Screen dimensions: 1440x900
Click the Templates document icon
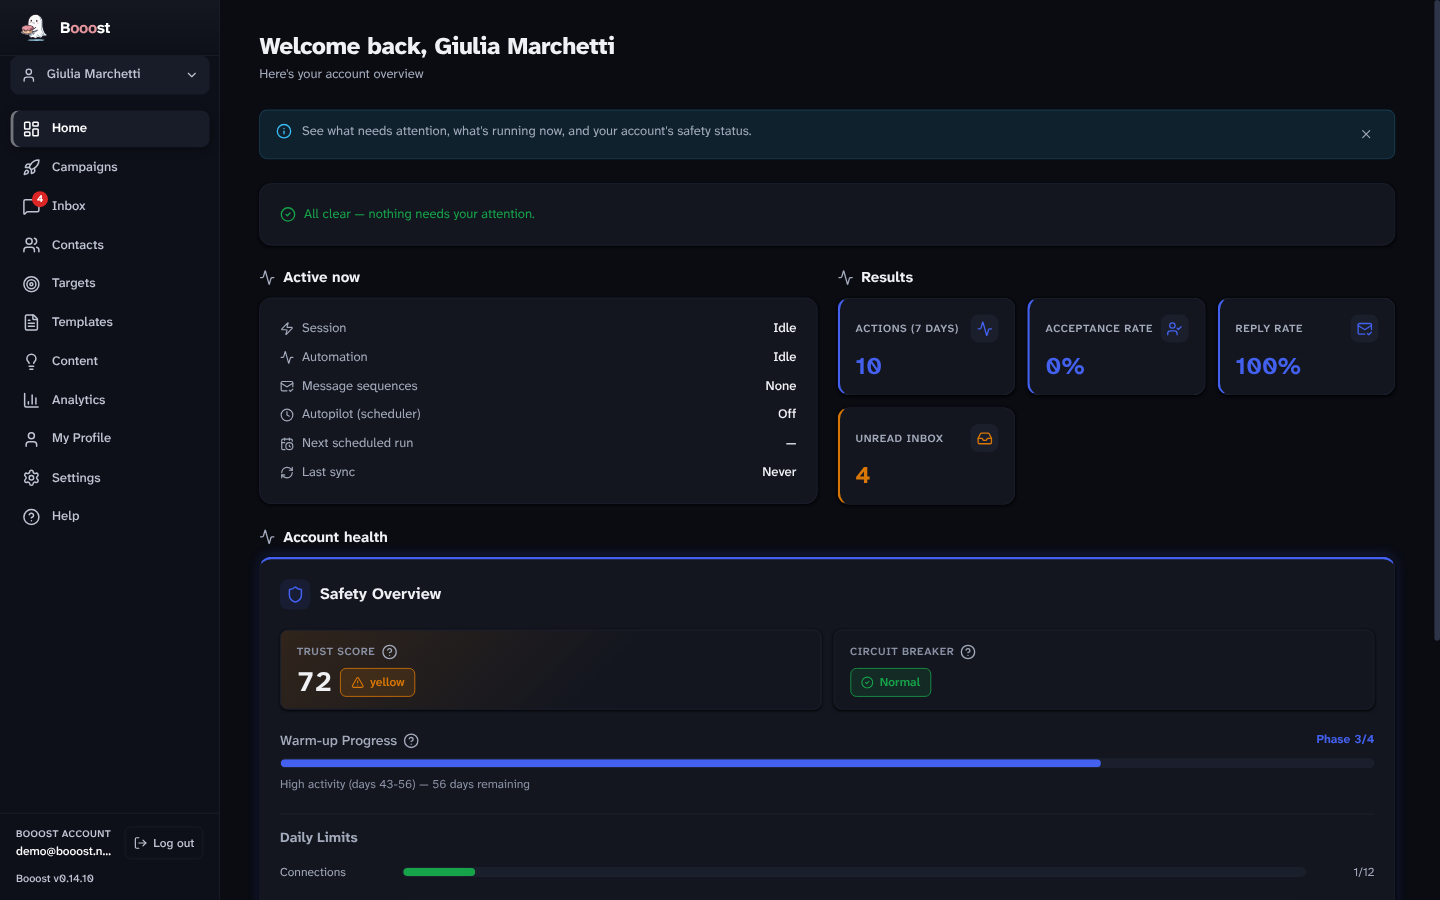point(32,322)
